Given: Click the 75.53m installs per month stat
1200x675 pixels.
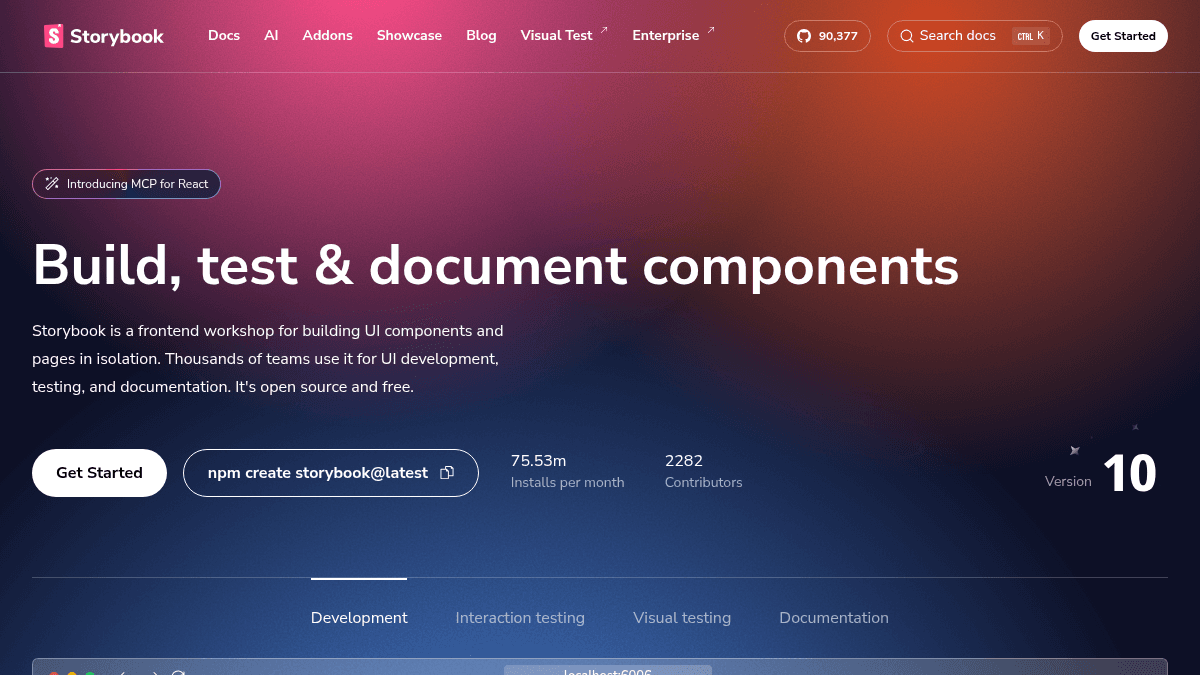Looking at the screenshot, I should [x=567, y=471].
